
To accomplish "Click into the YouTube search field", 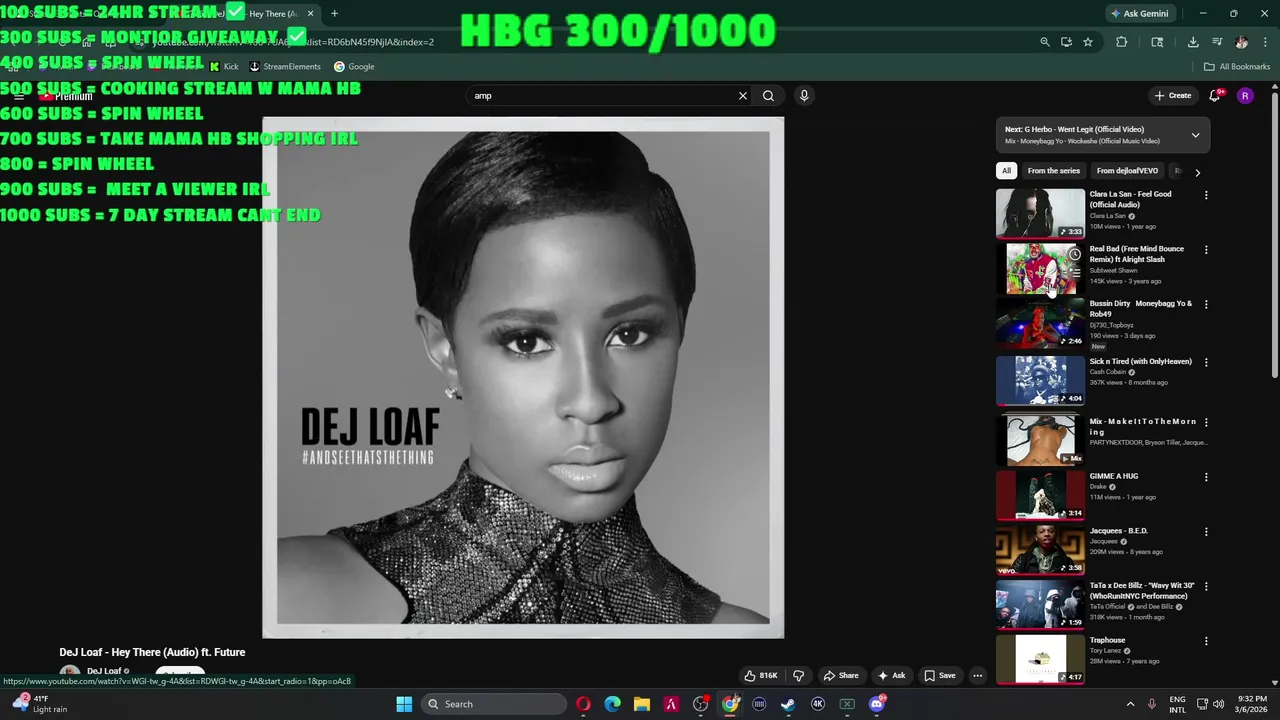I will point(600,96).
